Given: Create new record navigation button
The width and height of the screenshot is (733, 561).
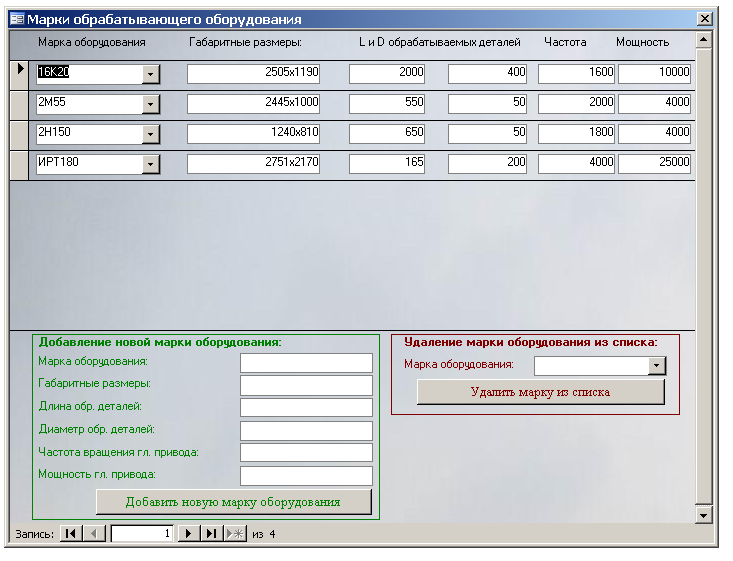Looking at the screenshot, I should point(235,533).
